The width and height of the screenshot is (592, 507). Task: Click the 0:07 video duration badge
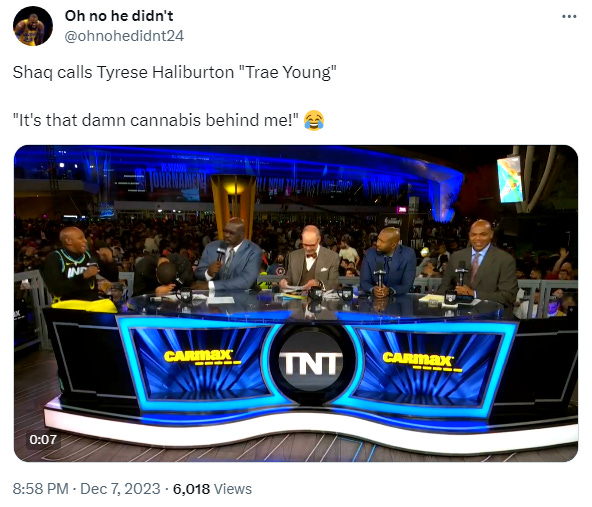pos(43,439)
